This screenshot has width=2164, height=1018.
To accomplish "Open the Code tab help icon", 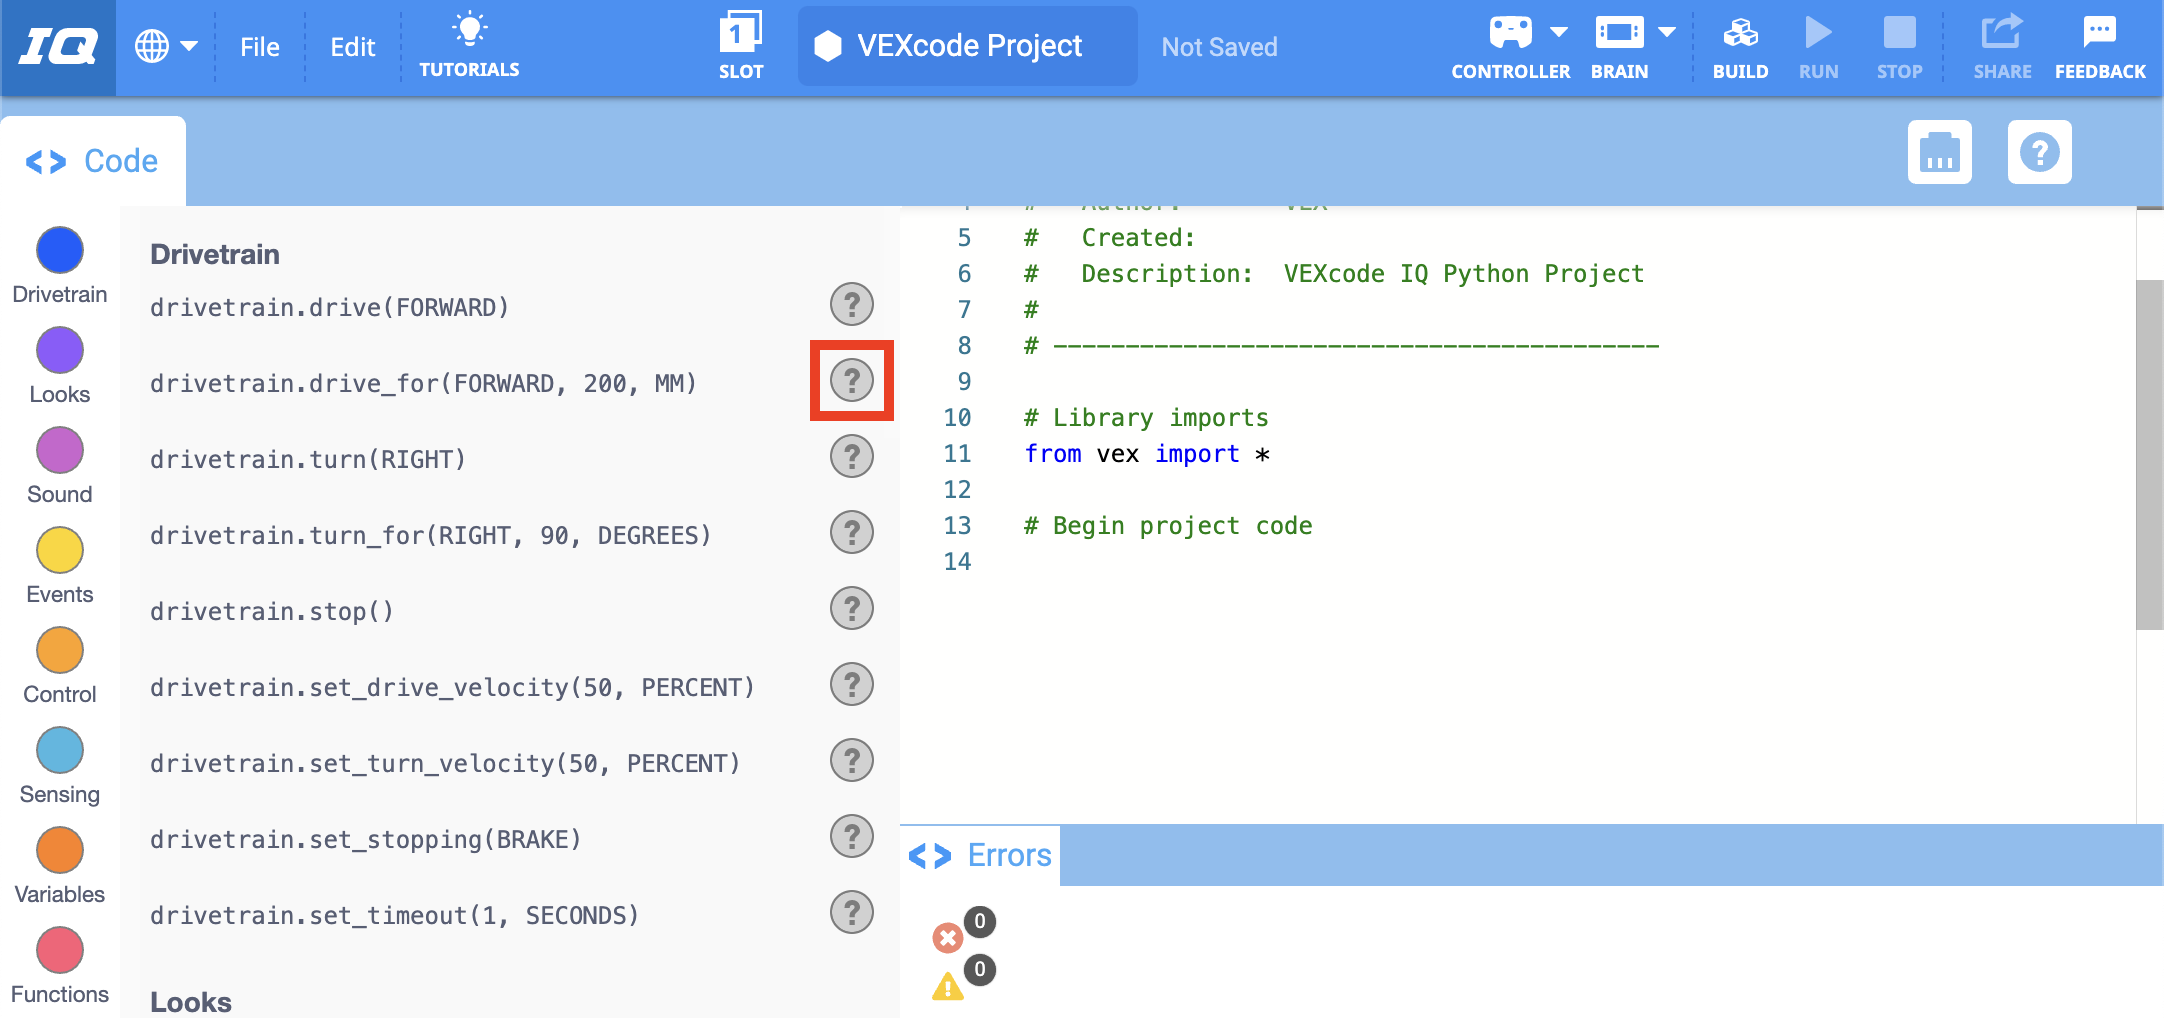I will [x=2040, y=152].
